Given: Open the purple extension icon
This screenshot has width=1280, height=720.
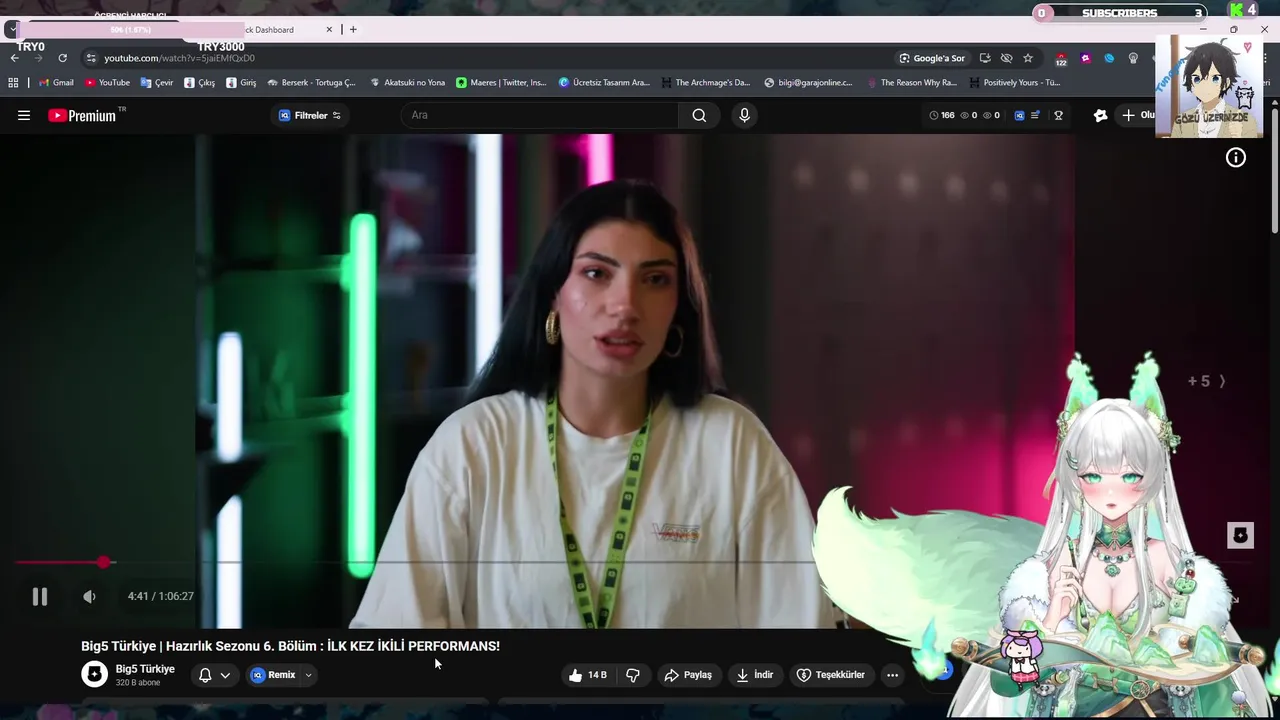Looking at the screenshot, I should click(x=1085, y=58).
